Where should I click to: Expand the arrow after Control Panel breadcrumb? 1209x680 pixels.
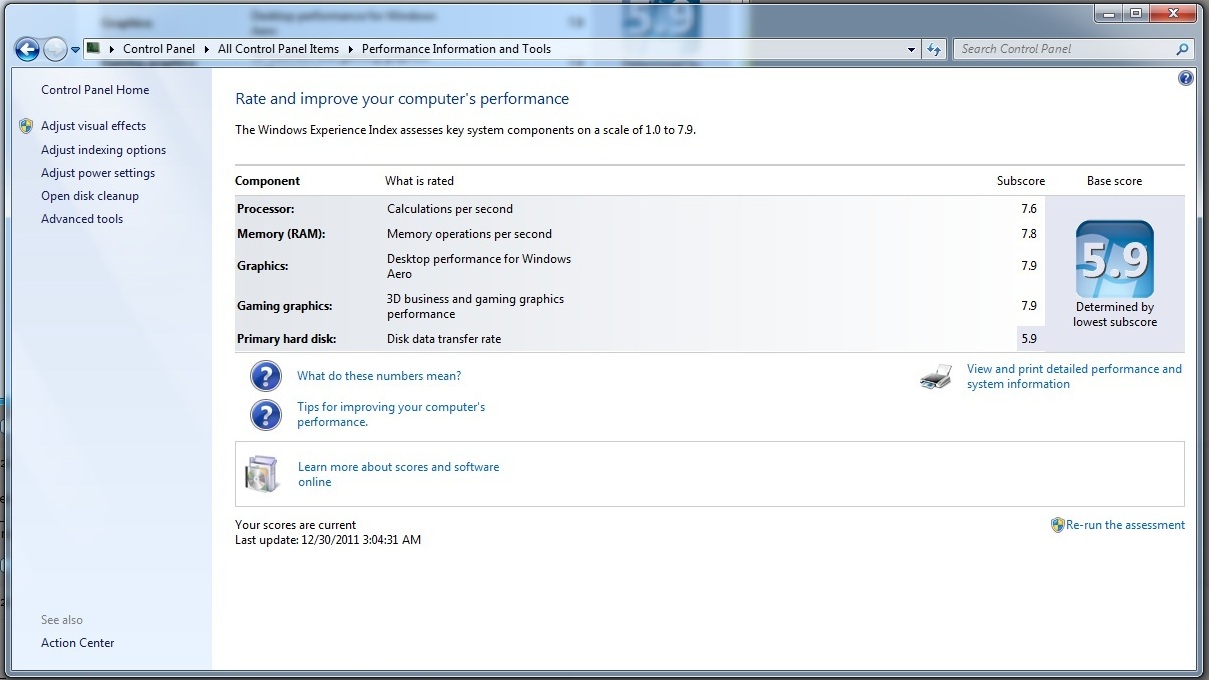click(x=207, y=49)
